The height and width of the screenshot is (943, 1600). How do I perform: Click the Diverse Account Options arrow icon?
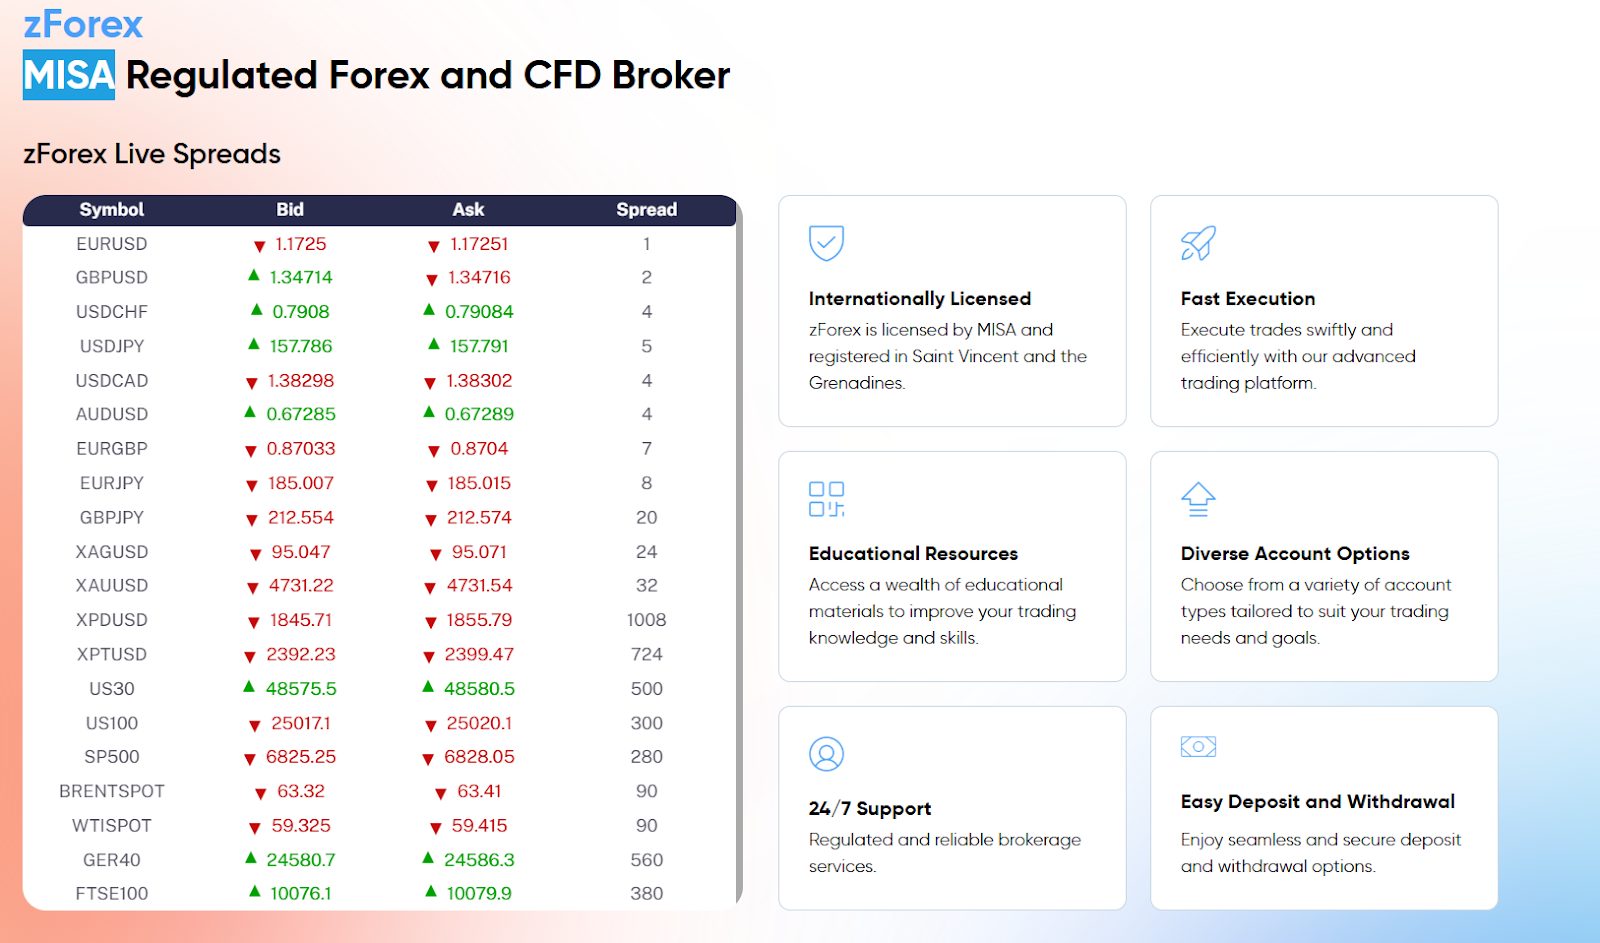[1198, 498]
